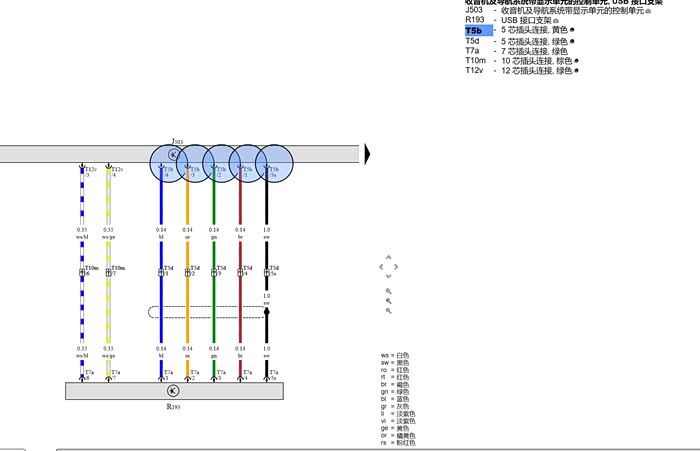Screen dimensions: 700x451
Task: Open the location icon after the J503 legend description
Action: pyautogui.click(x=648, y=11)
